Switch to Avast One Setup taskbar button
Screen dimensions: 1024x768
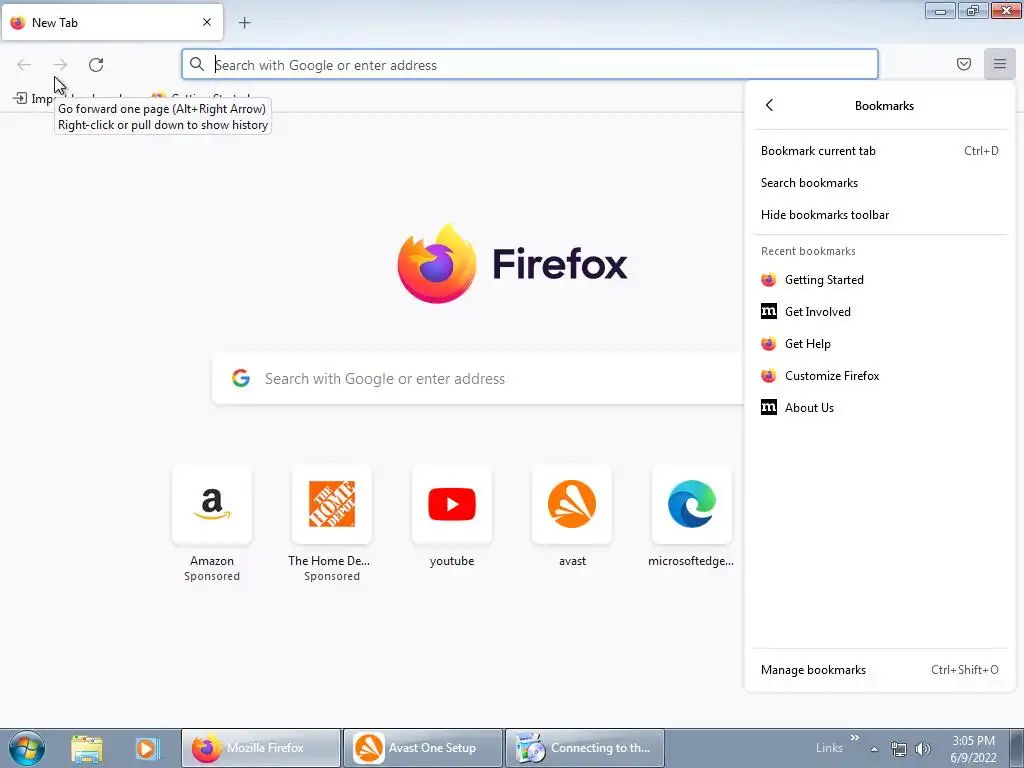coord(423,748)
